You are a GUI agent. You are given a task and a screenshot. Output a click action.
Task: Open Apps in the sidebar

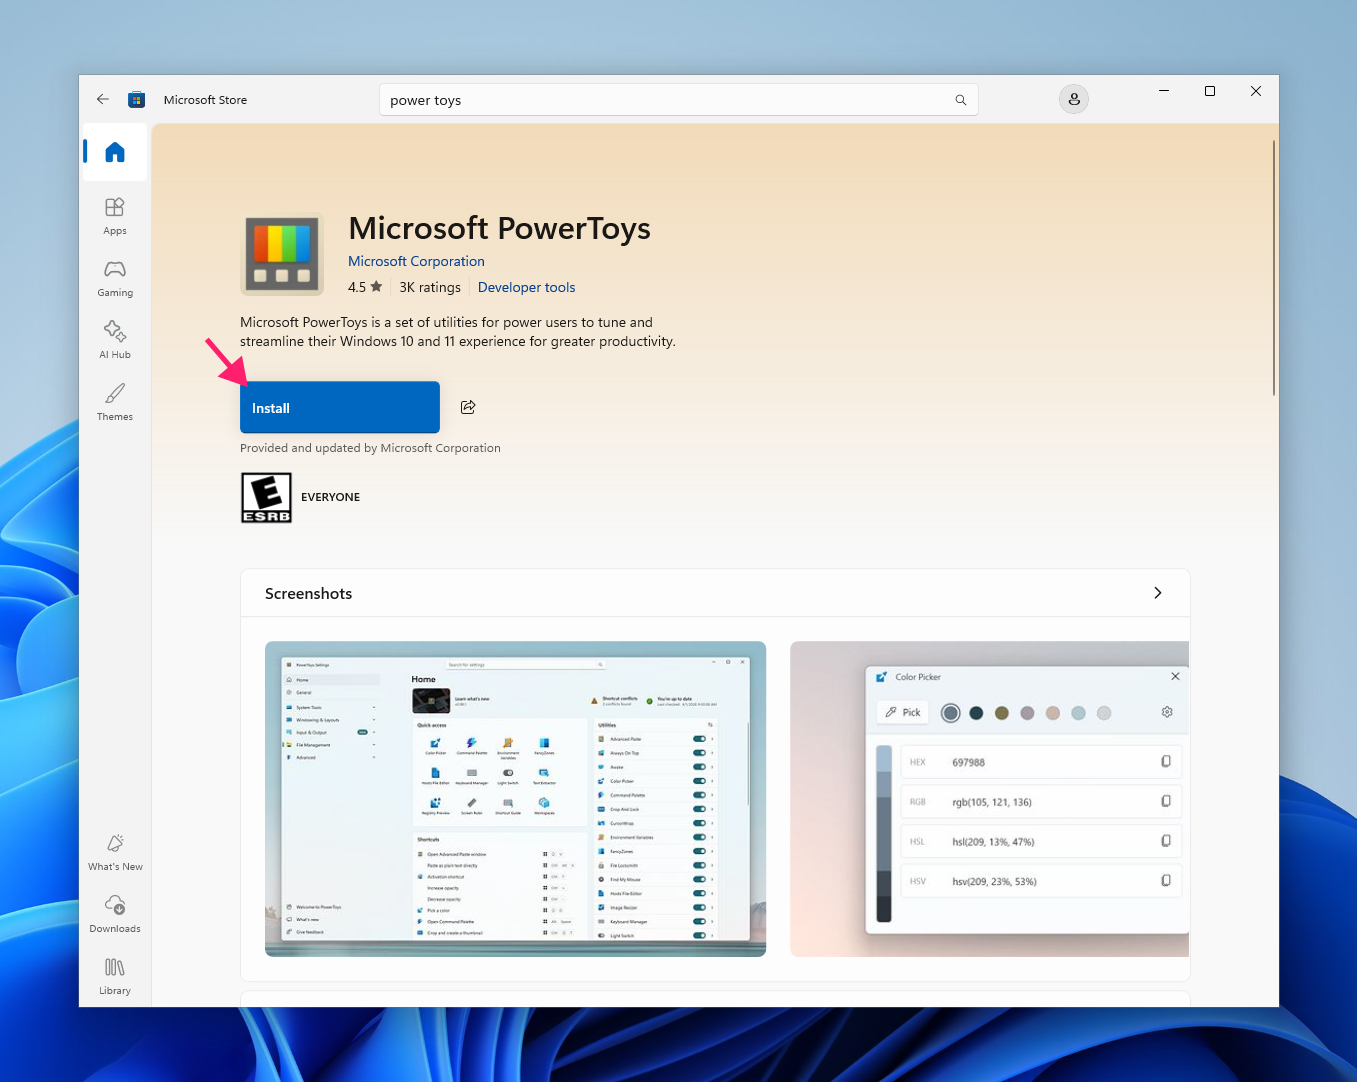click(115, 216)
